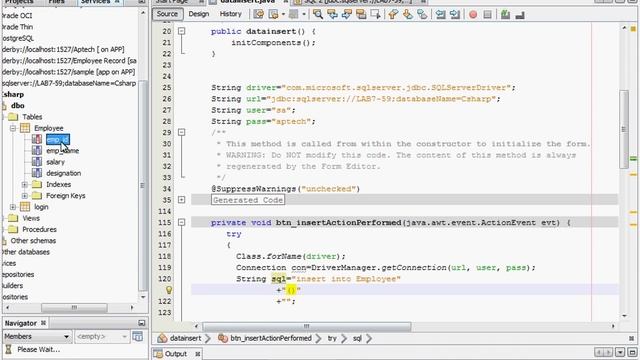Switch to History view tab

231,14
